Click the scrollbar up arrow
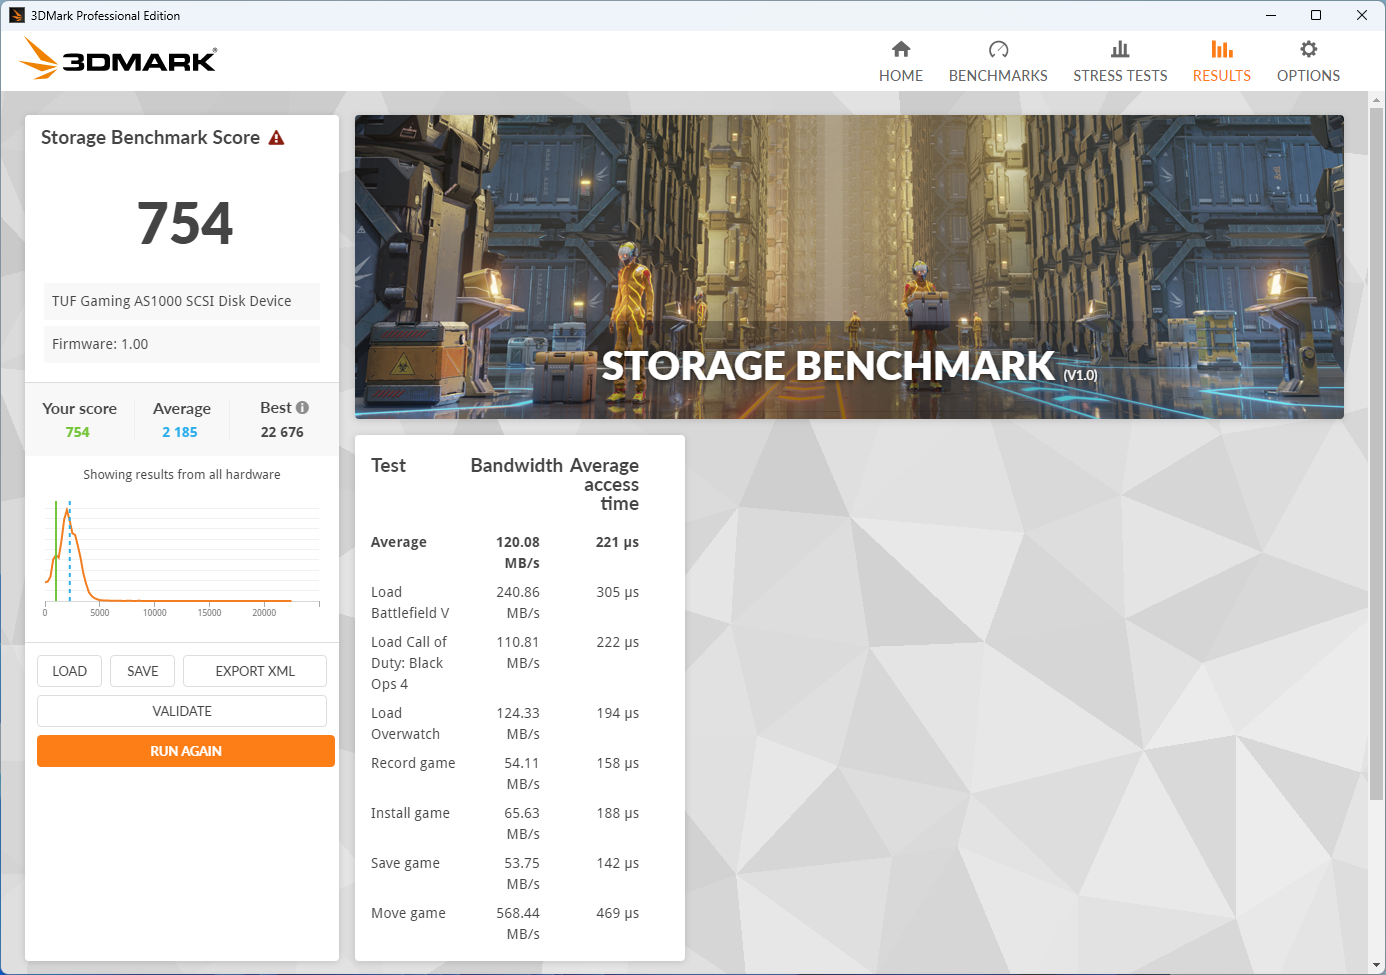The image size is (1386, 975). 1377,100
